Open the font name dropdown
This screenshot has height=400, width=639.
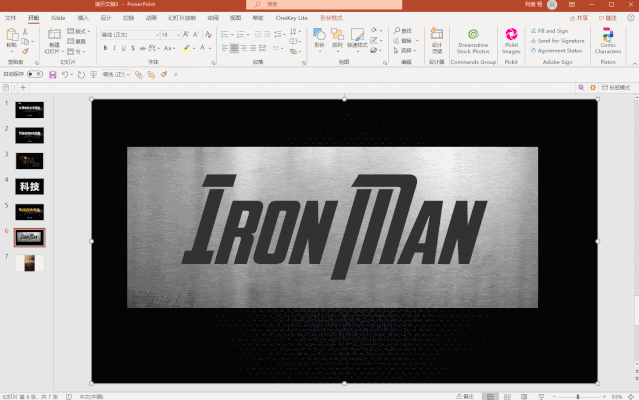pyautogui.click(x=157, y=35)
